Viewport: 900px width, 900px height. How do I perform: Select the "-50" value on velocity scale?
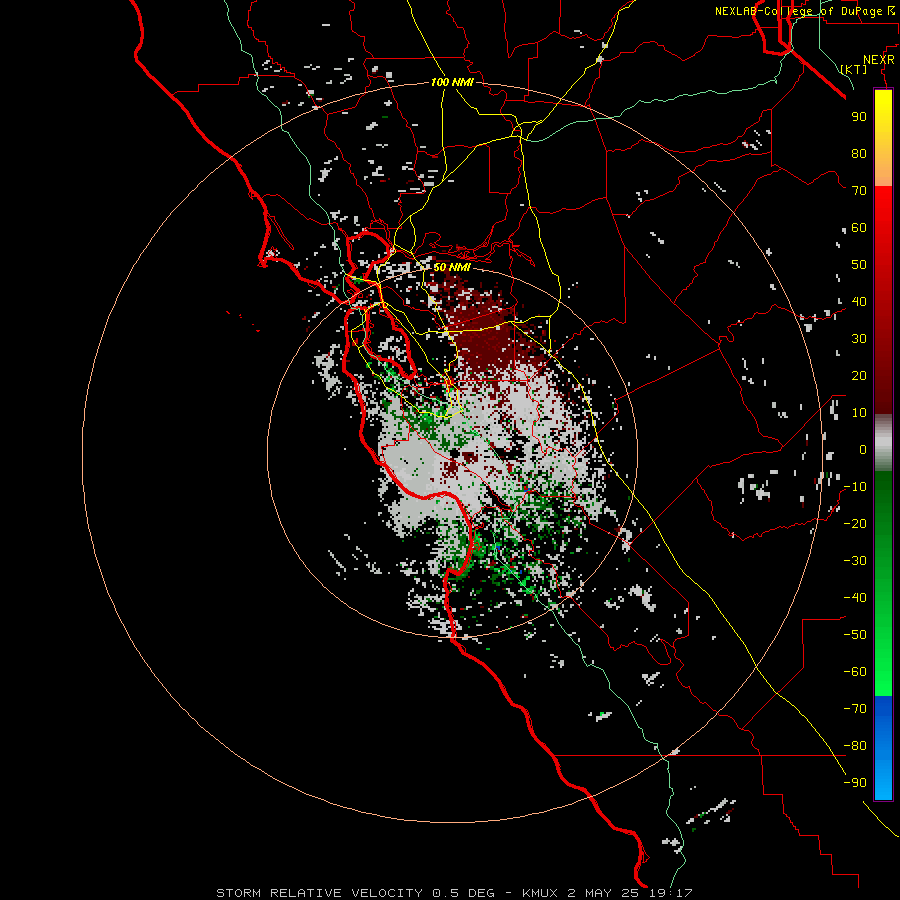pos(855,635)
